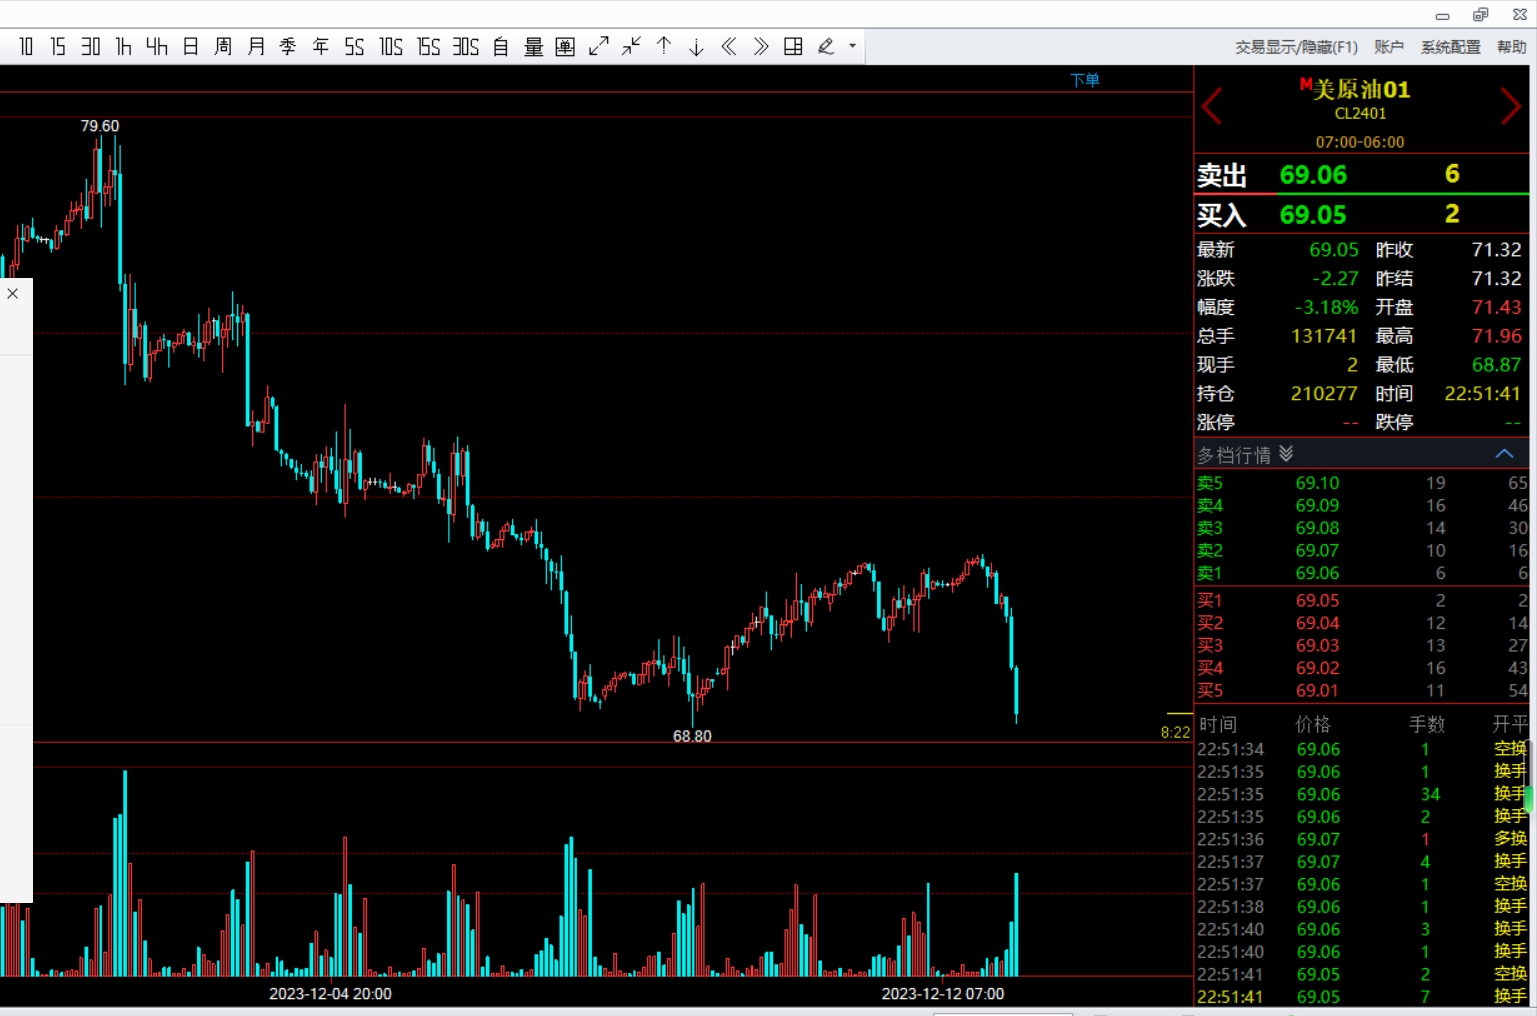Open the multi-window grid layout icon
1537x1016 pixels.
tap(793, 47)
